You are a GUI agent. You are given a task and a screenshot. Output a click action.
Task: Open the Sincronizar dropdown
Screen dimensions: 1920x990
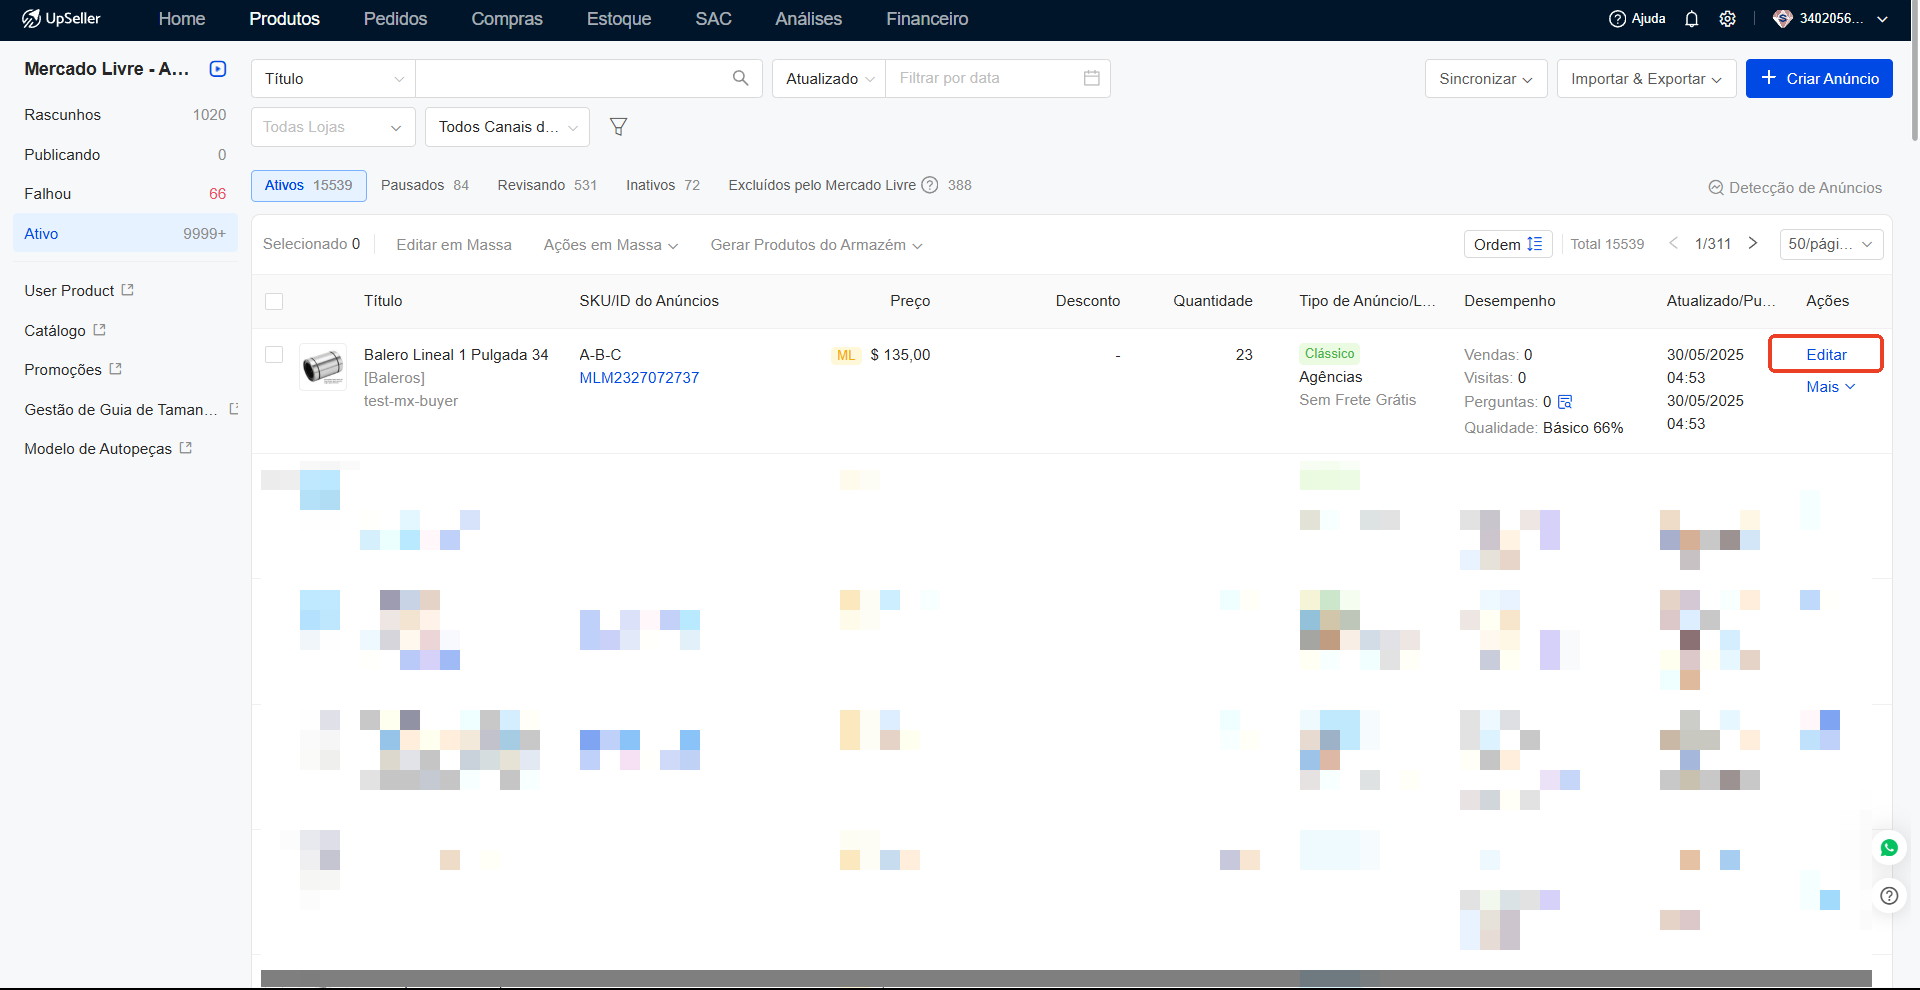(x=1485, y=79)
